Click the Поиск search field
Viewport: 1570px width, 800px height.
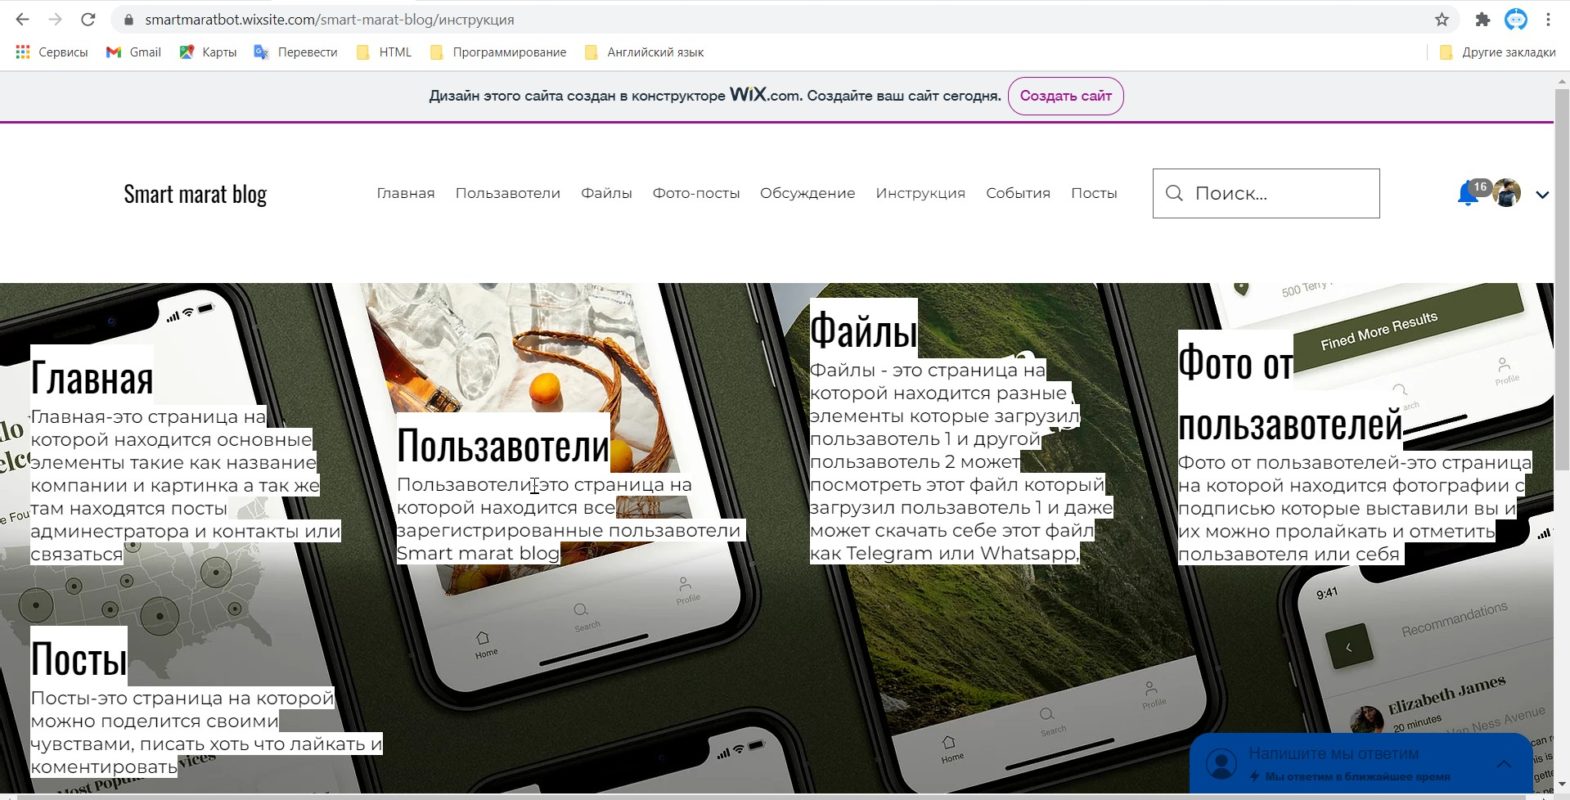coord(1266,193)
